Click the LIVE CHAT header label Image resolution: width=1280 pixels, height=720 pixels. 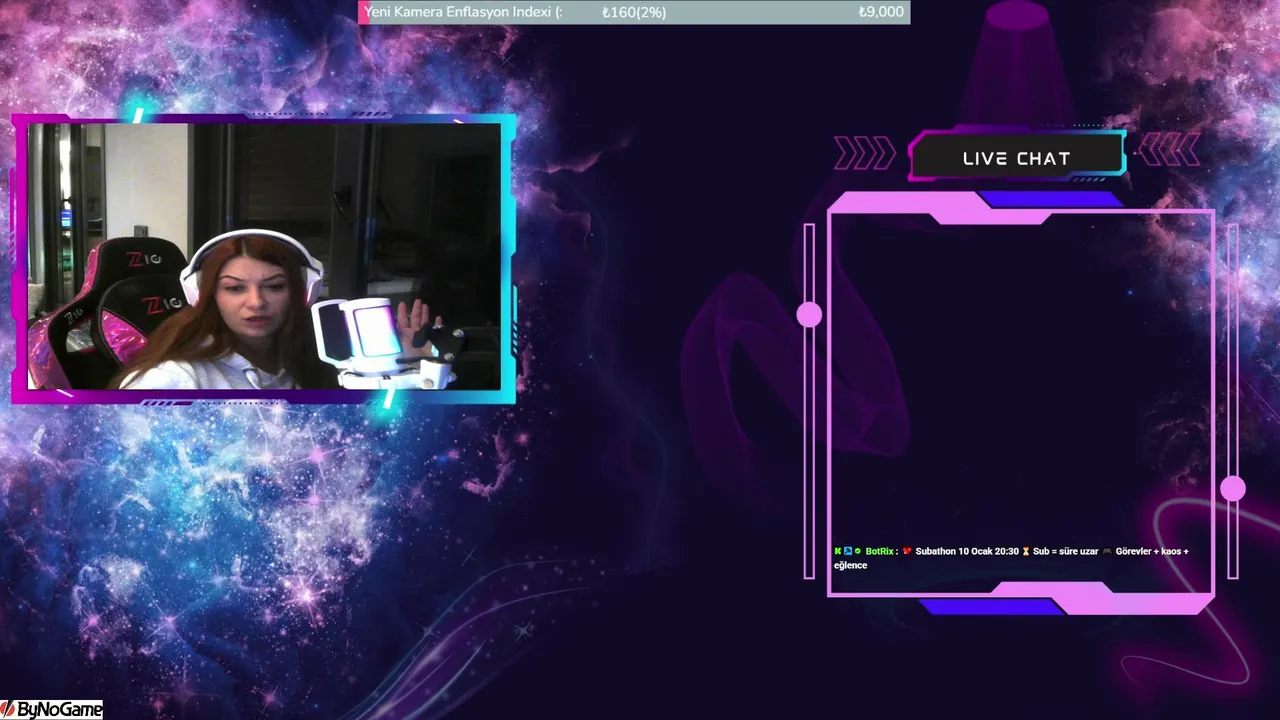point(1016,158)
